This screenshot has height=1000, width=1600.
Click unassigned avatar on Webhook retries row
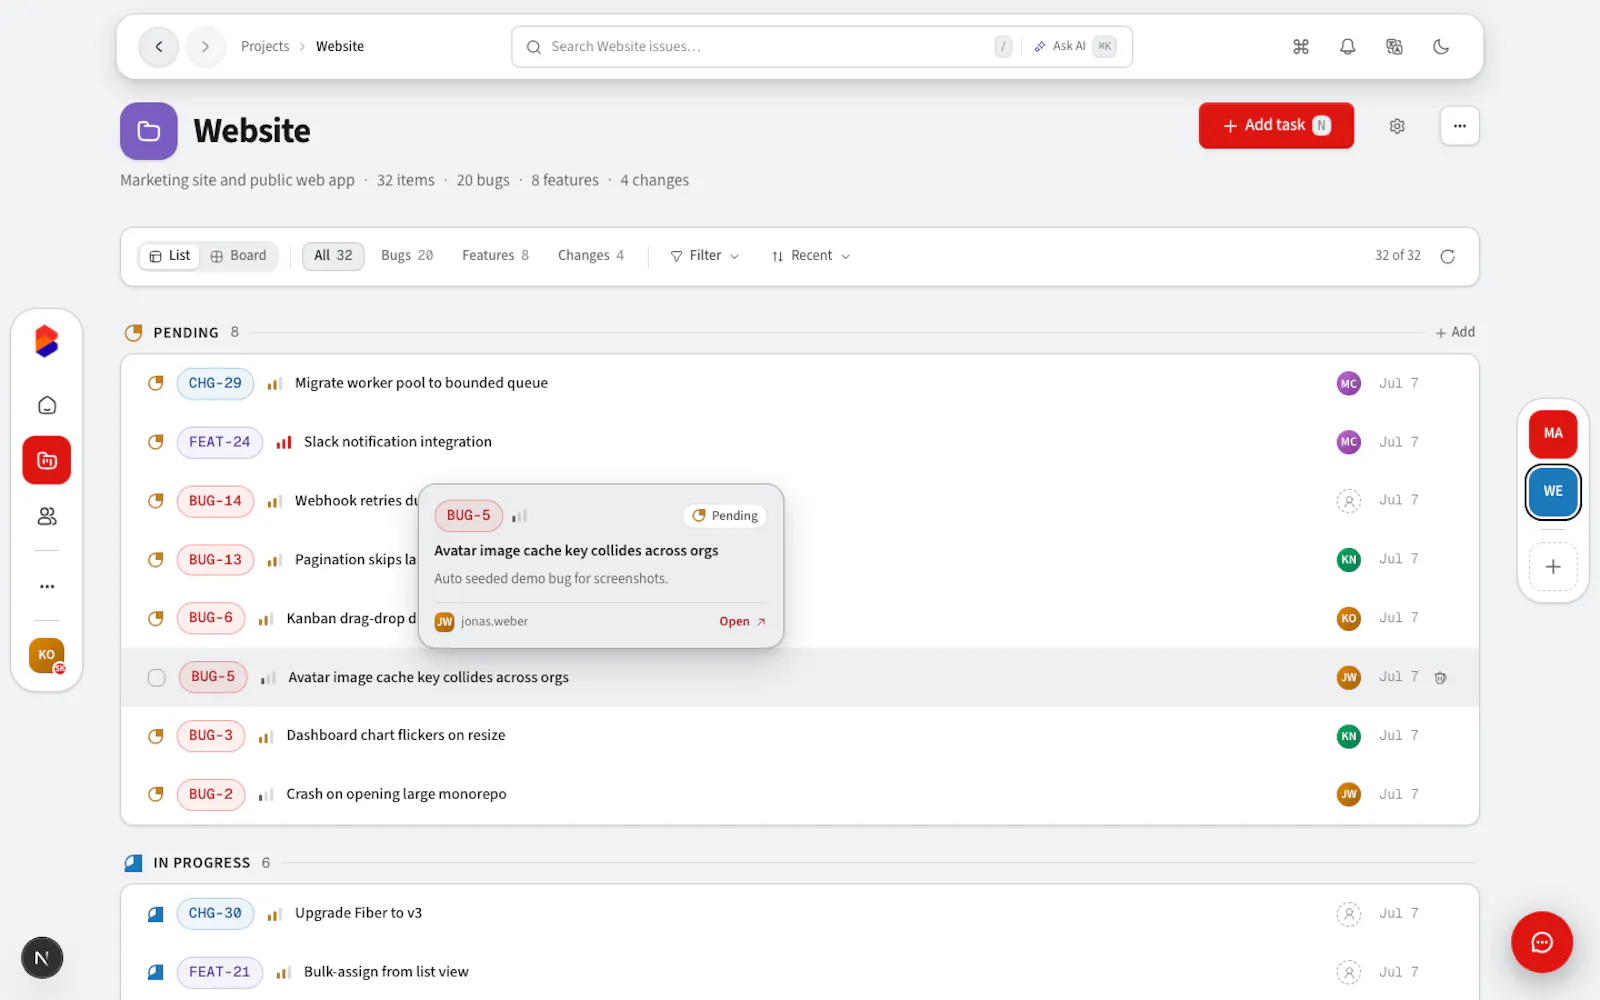[x=1349, y=501]
